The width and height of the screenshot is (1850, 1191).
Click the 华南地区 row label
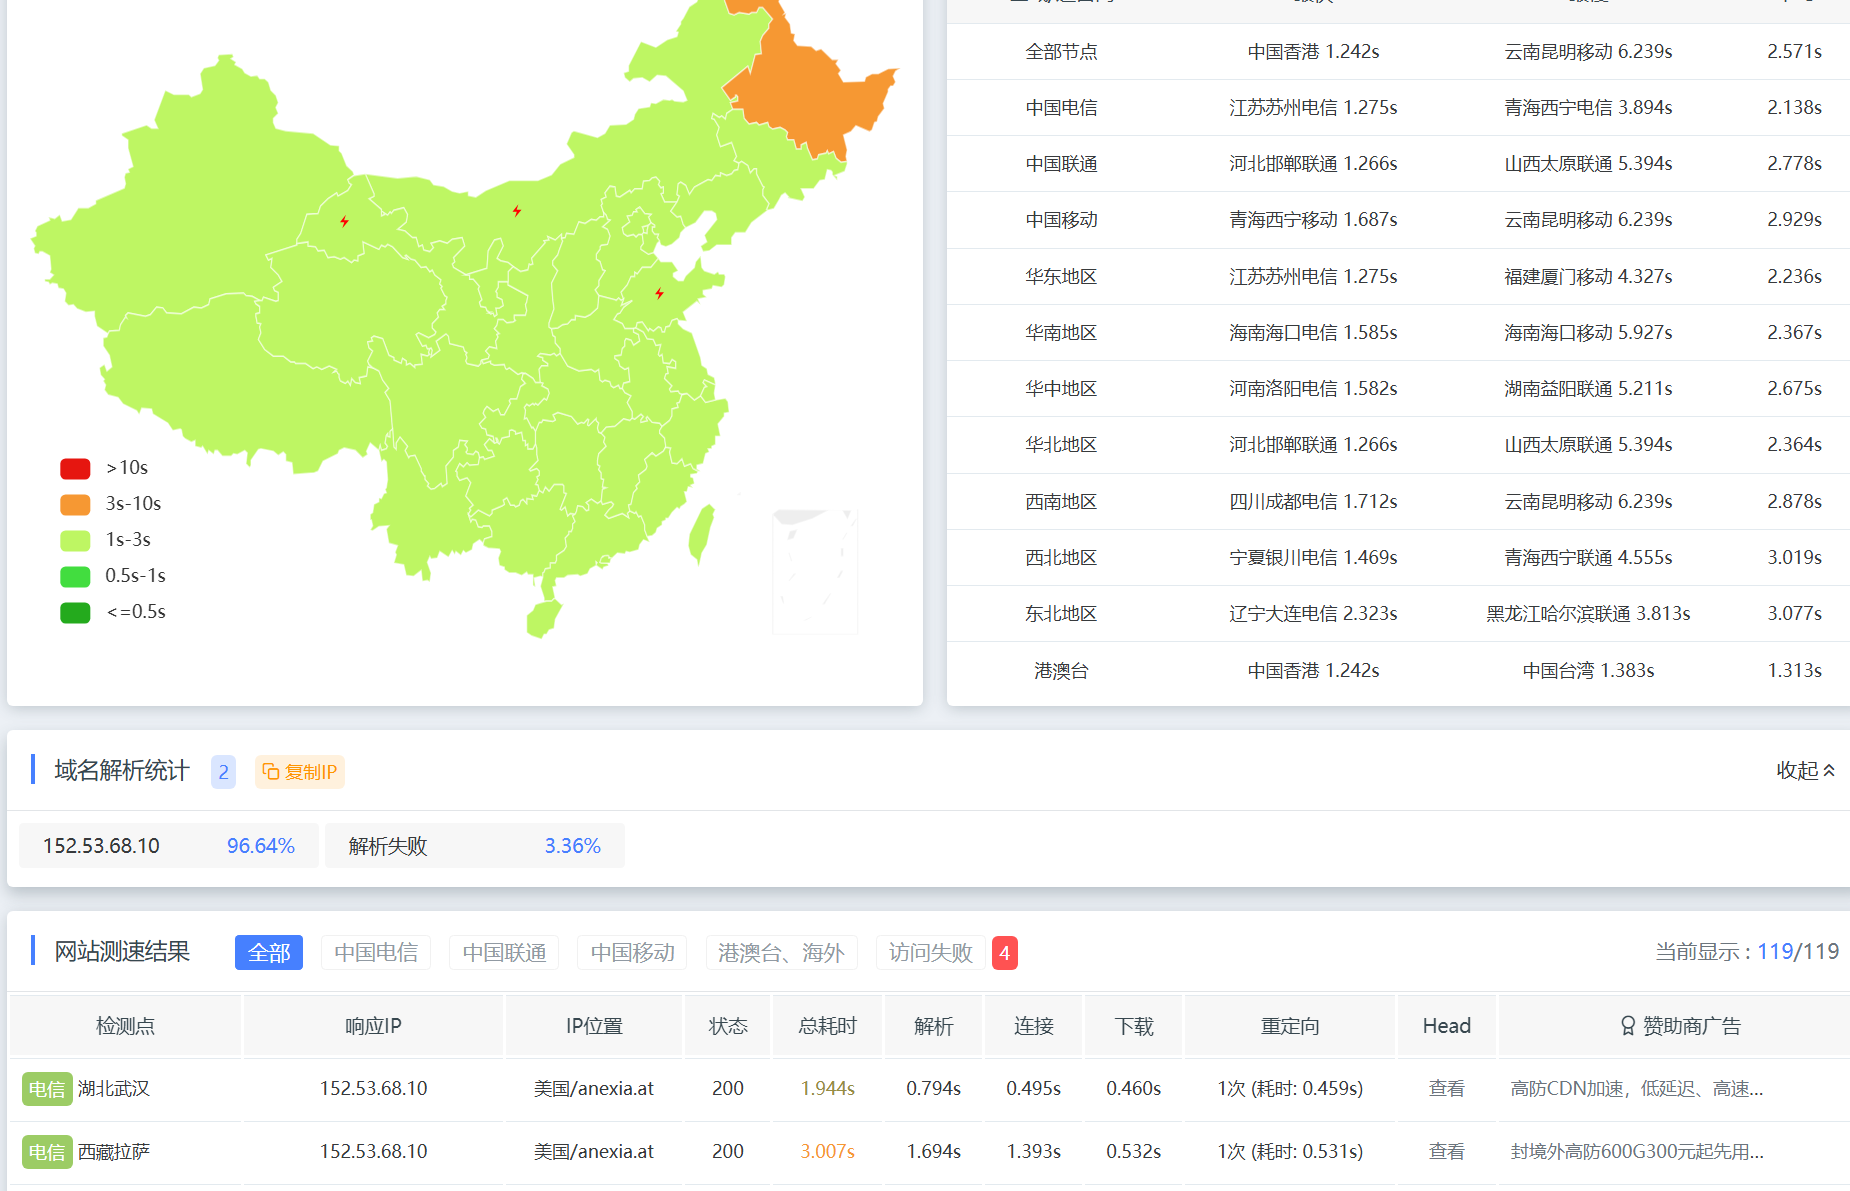point(1061,333)
